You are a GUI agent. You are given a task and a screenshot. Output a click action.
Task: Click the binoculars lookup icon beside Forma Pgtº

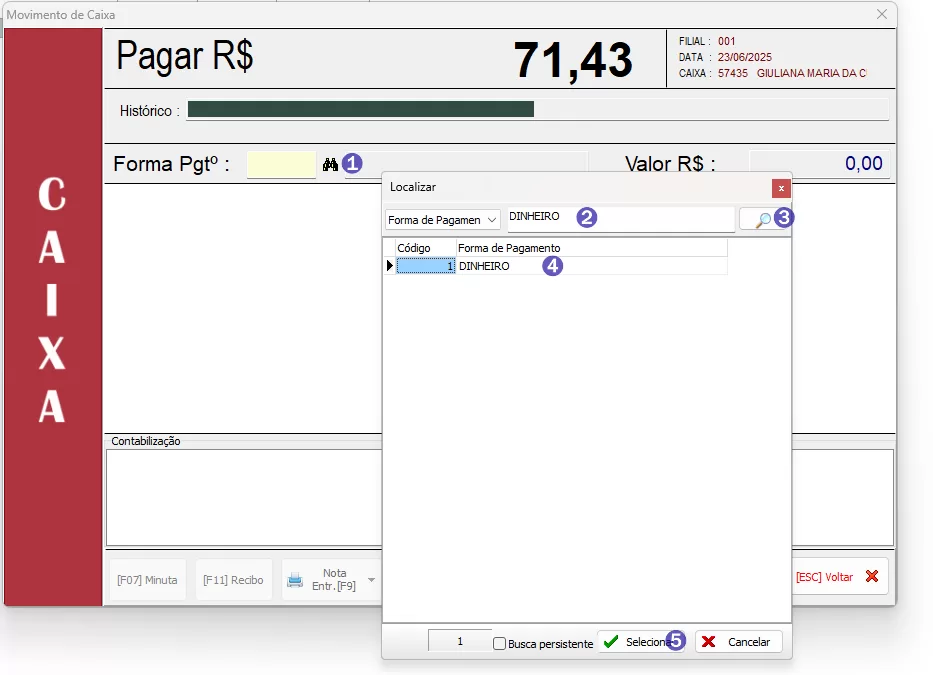pos(330,165)
